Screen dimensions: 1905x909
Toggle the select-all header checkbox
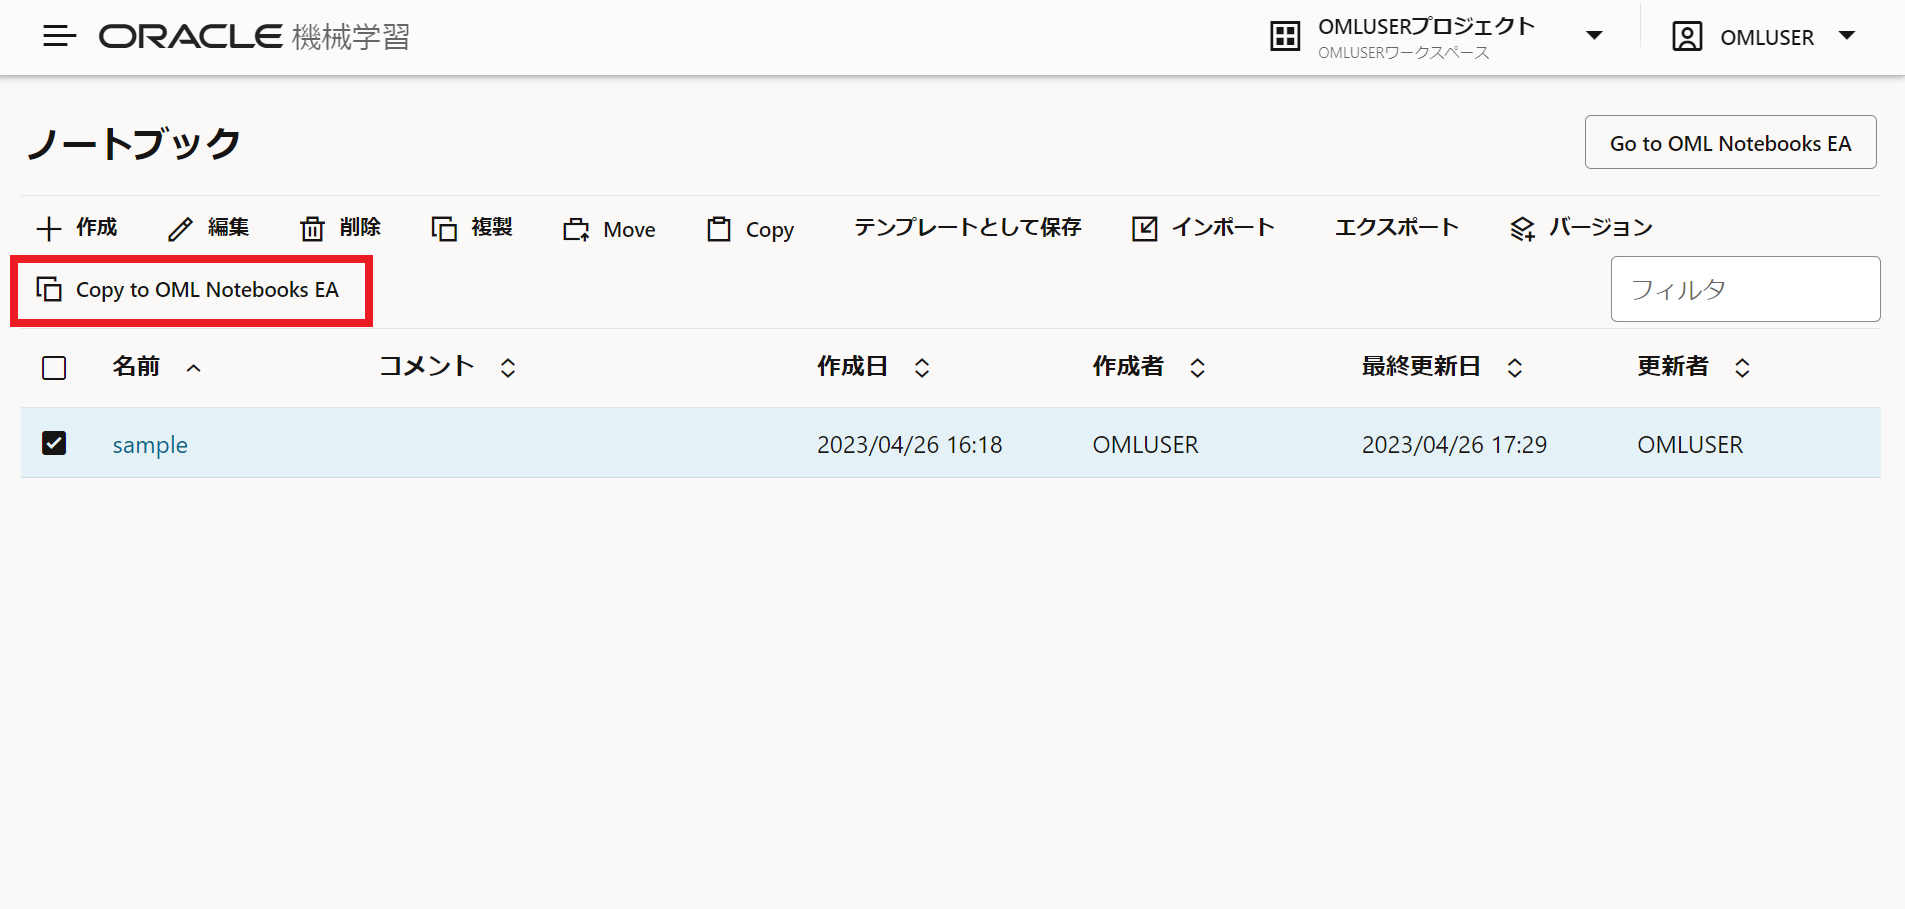[54, 368]
